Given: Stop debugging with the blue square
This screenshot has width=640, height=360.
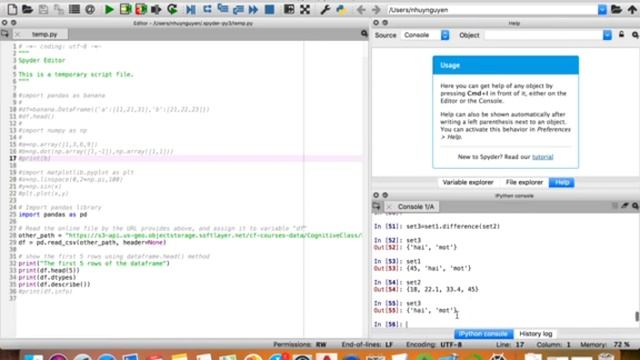Looking at the screenshot, I should coord(269,9).
